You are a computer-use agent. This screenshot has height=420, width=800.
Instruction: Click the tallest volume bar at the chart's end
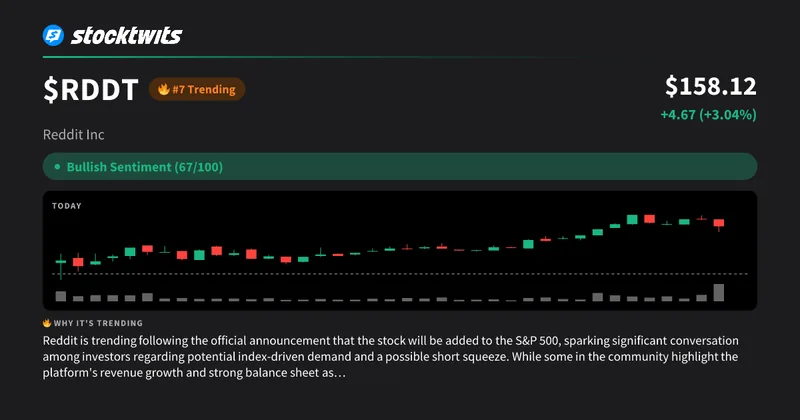click(x=719, y=292)
